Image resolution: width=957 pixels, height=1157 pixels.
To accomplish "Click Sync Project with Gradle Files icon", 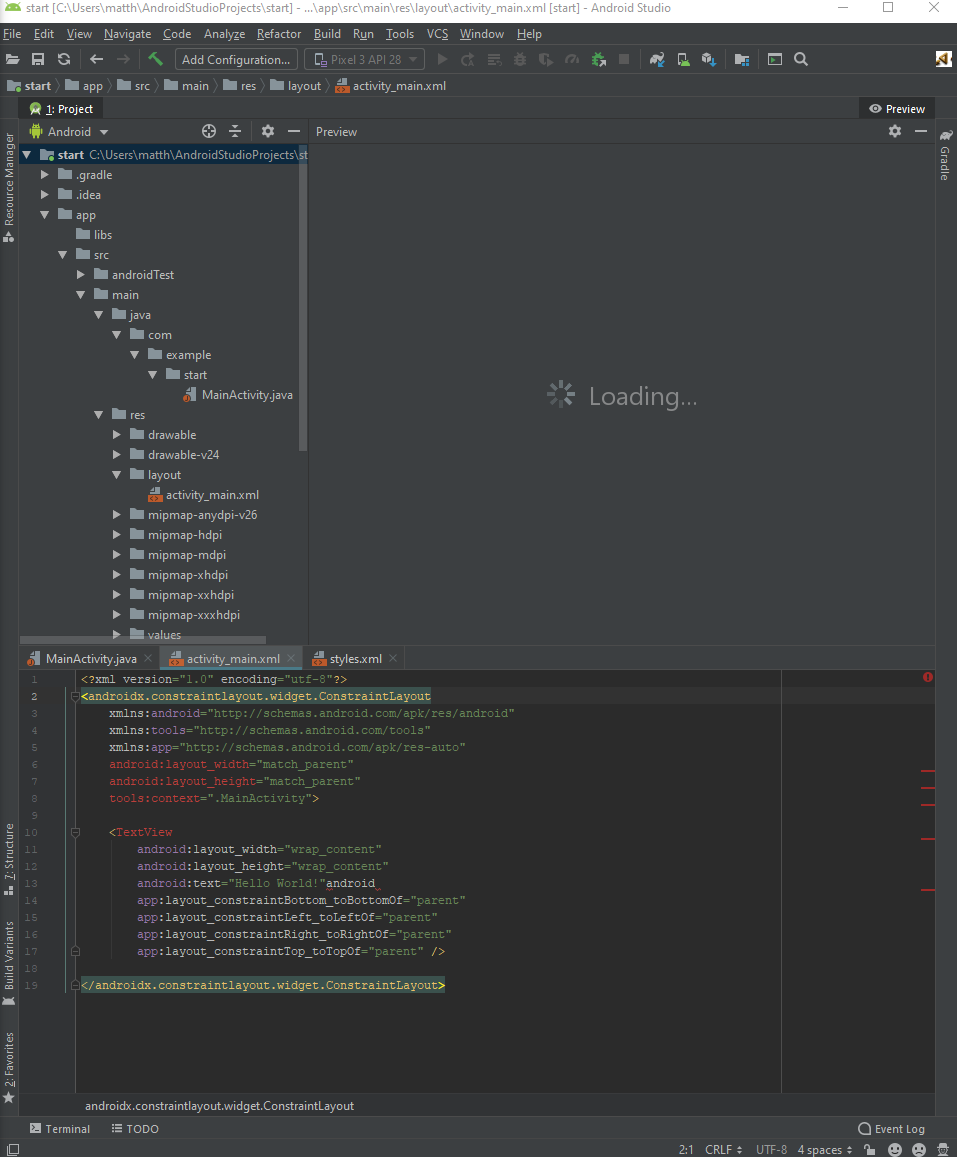I will pos(656,60).
